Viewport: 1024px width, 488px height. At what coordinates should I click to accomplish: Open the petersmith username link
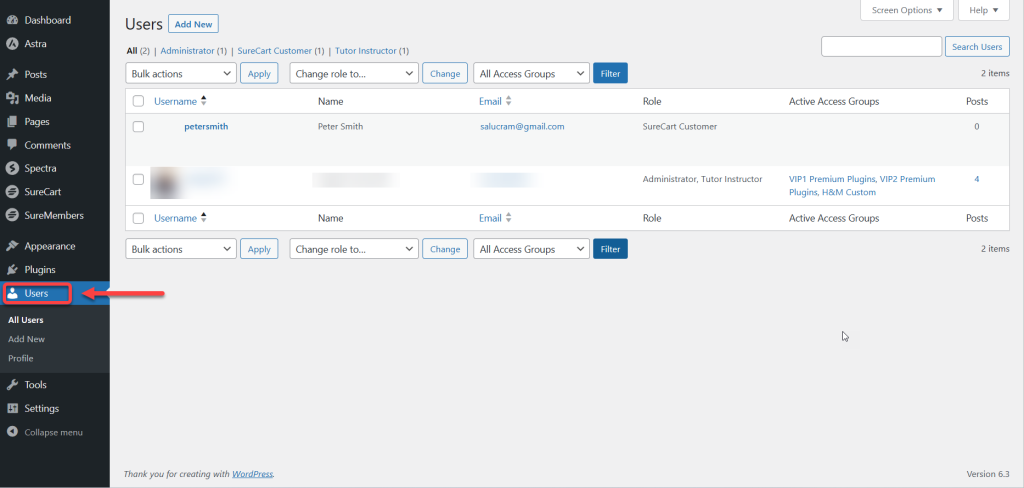206,127
